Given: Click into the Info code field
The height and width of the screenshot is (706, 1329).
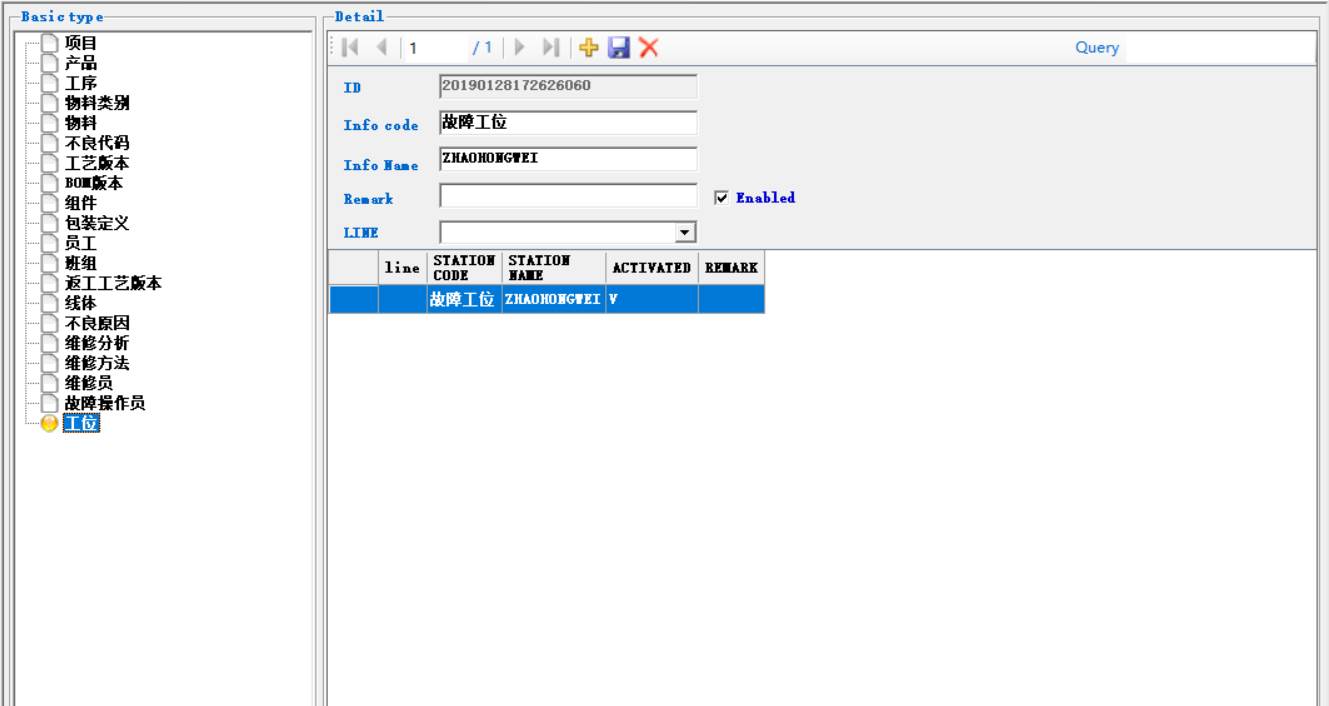Looking at the screenshot, I should 567,123.
